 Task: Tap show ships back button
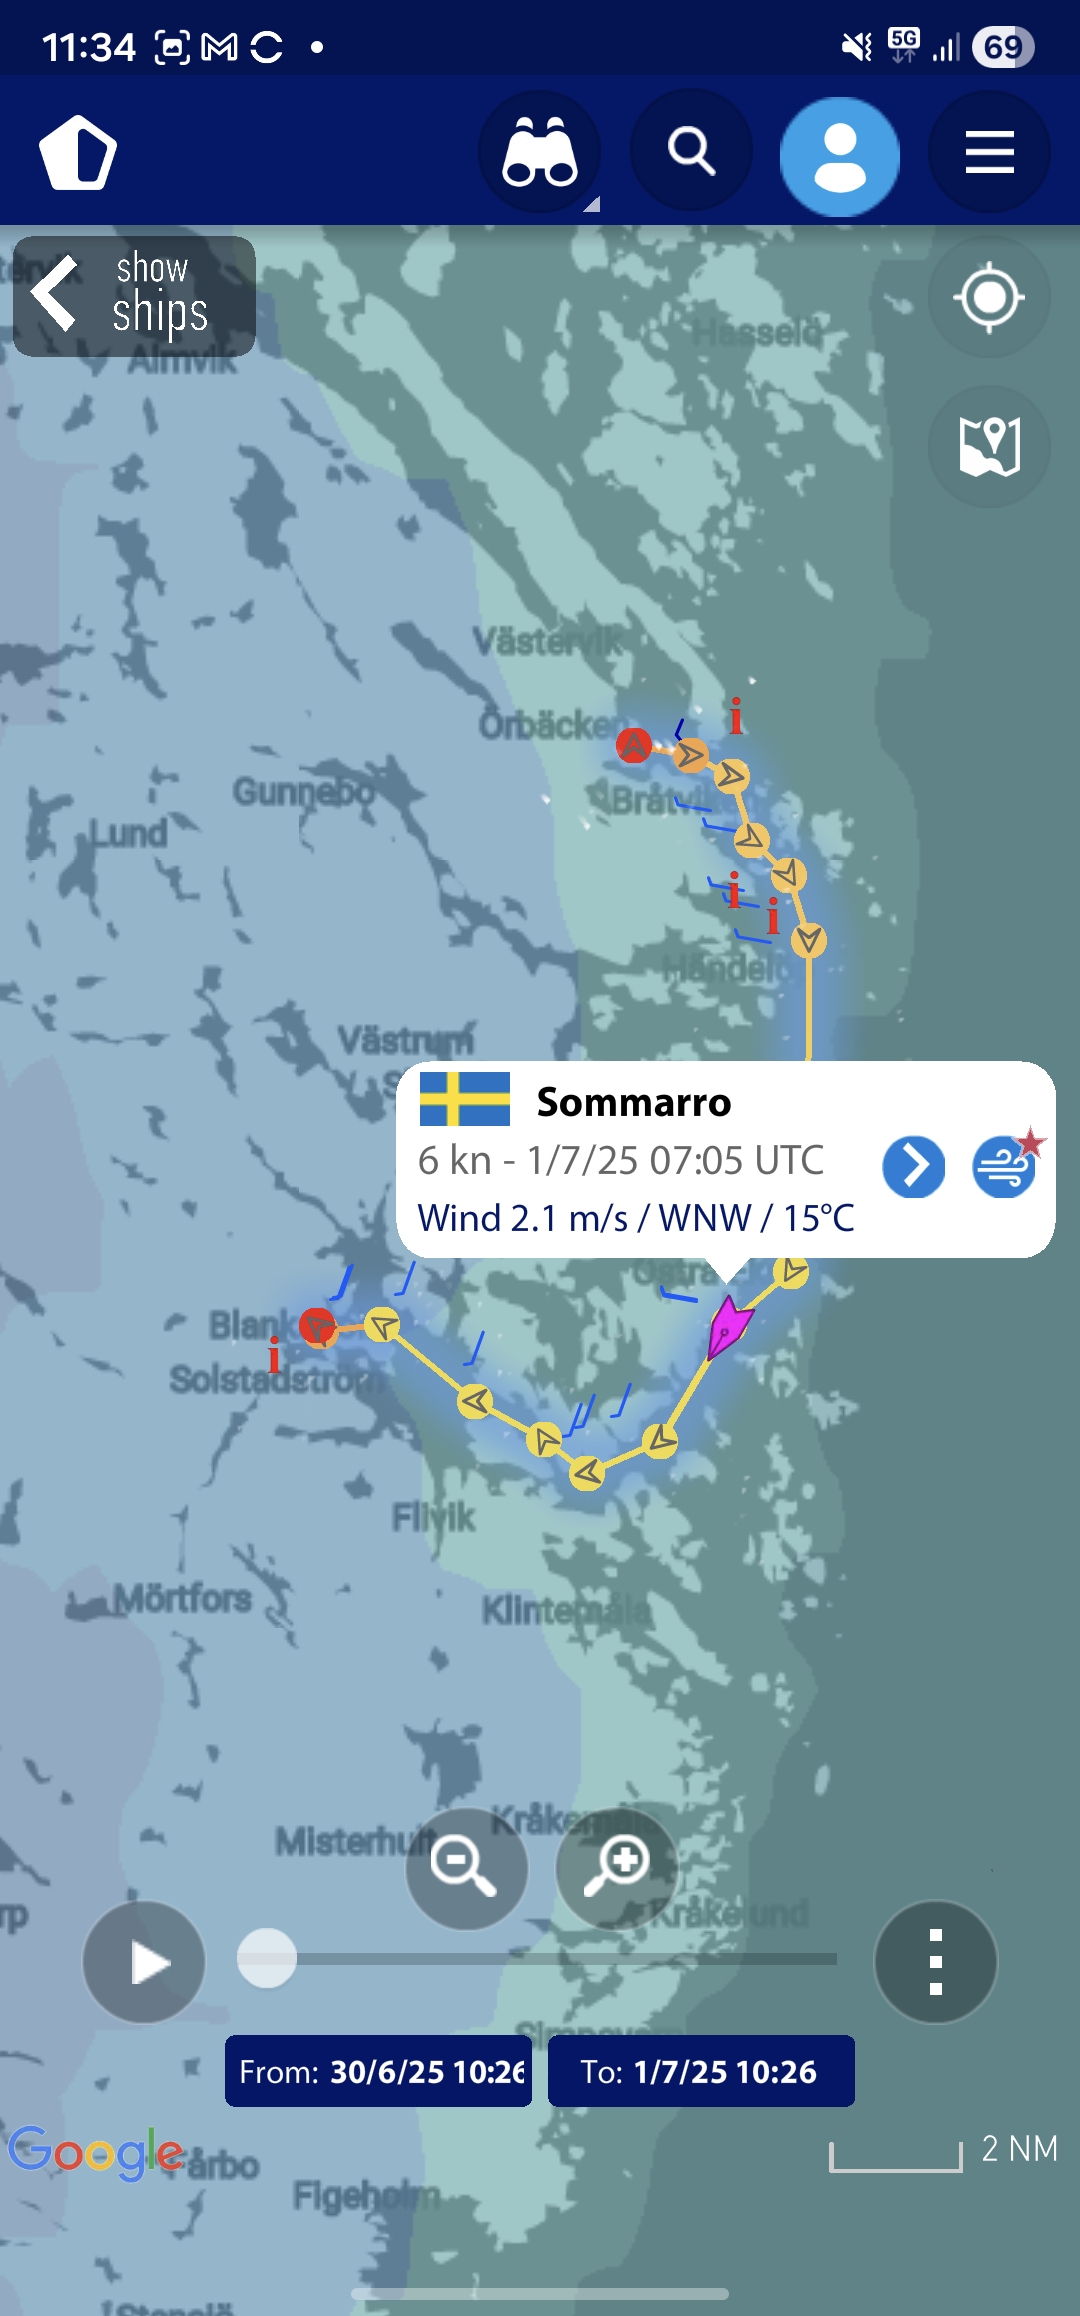[x=134, y=296]
